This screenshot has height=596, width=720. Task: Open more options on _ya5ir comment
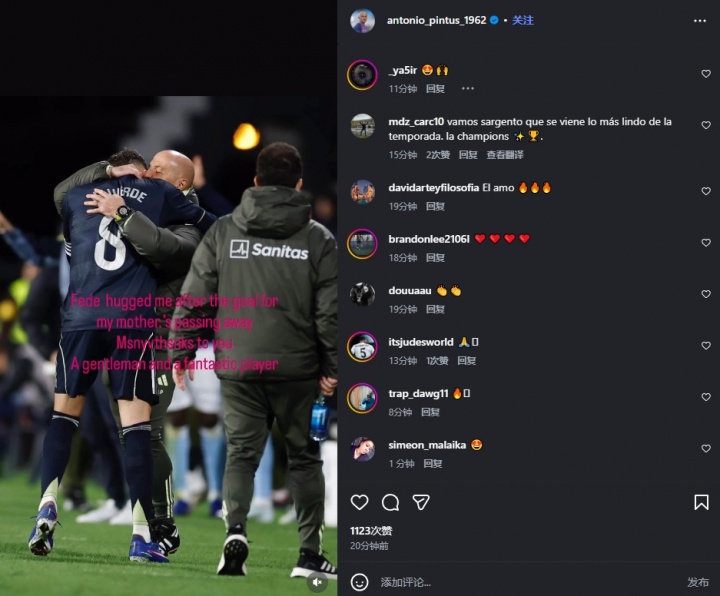pyautogui.click(x=467, y=88)
